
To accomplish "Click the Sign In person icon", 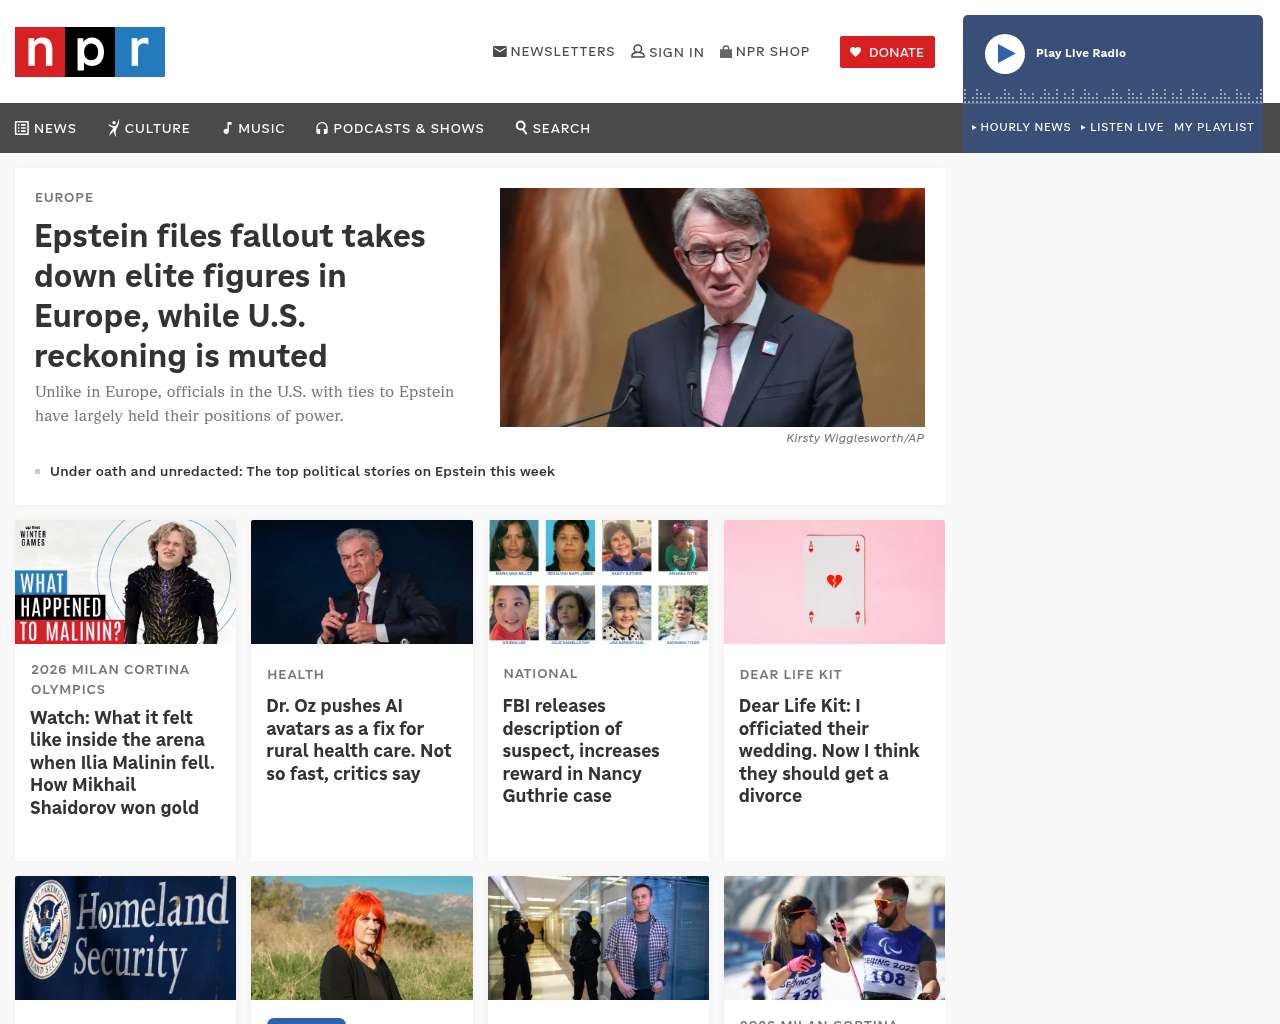I will (638, 51).
